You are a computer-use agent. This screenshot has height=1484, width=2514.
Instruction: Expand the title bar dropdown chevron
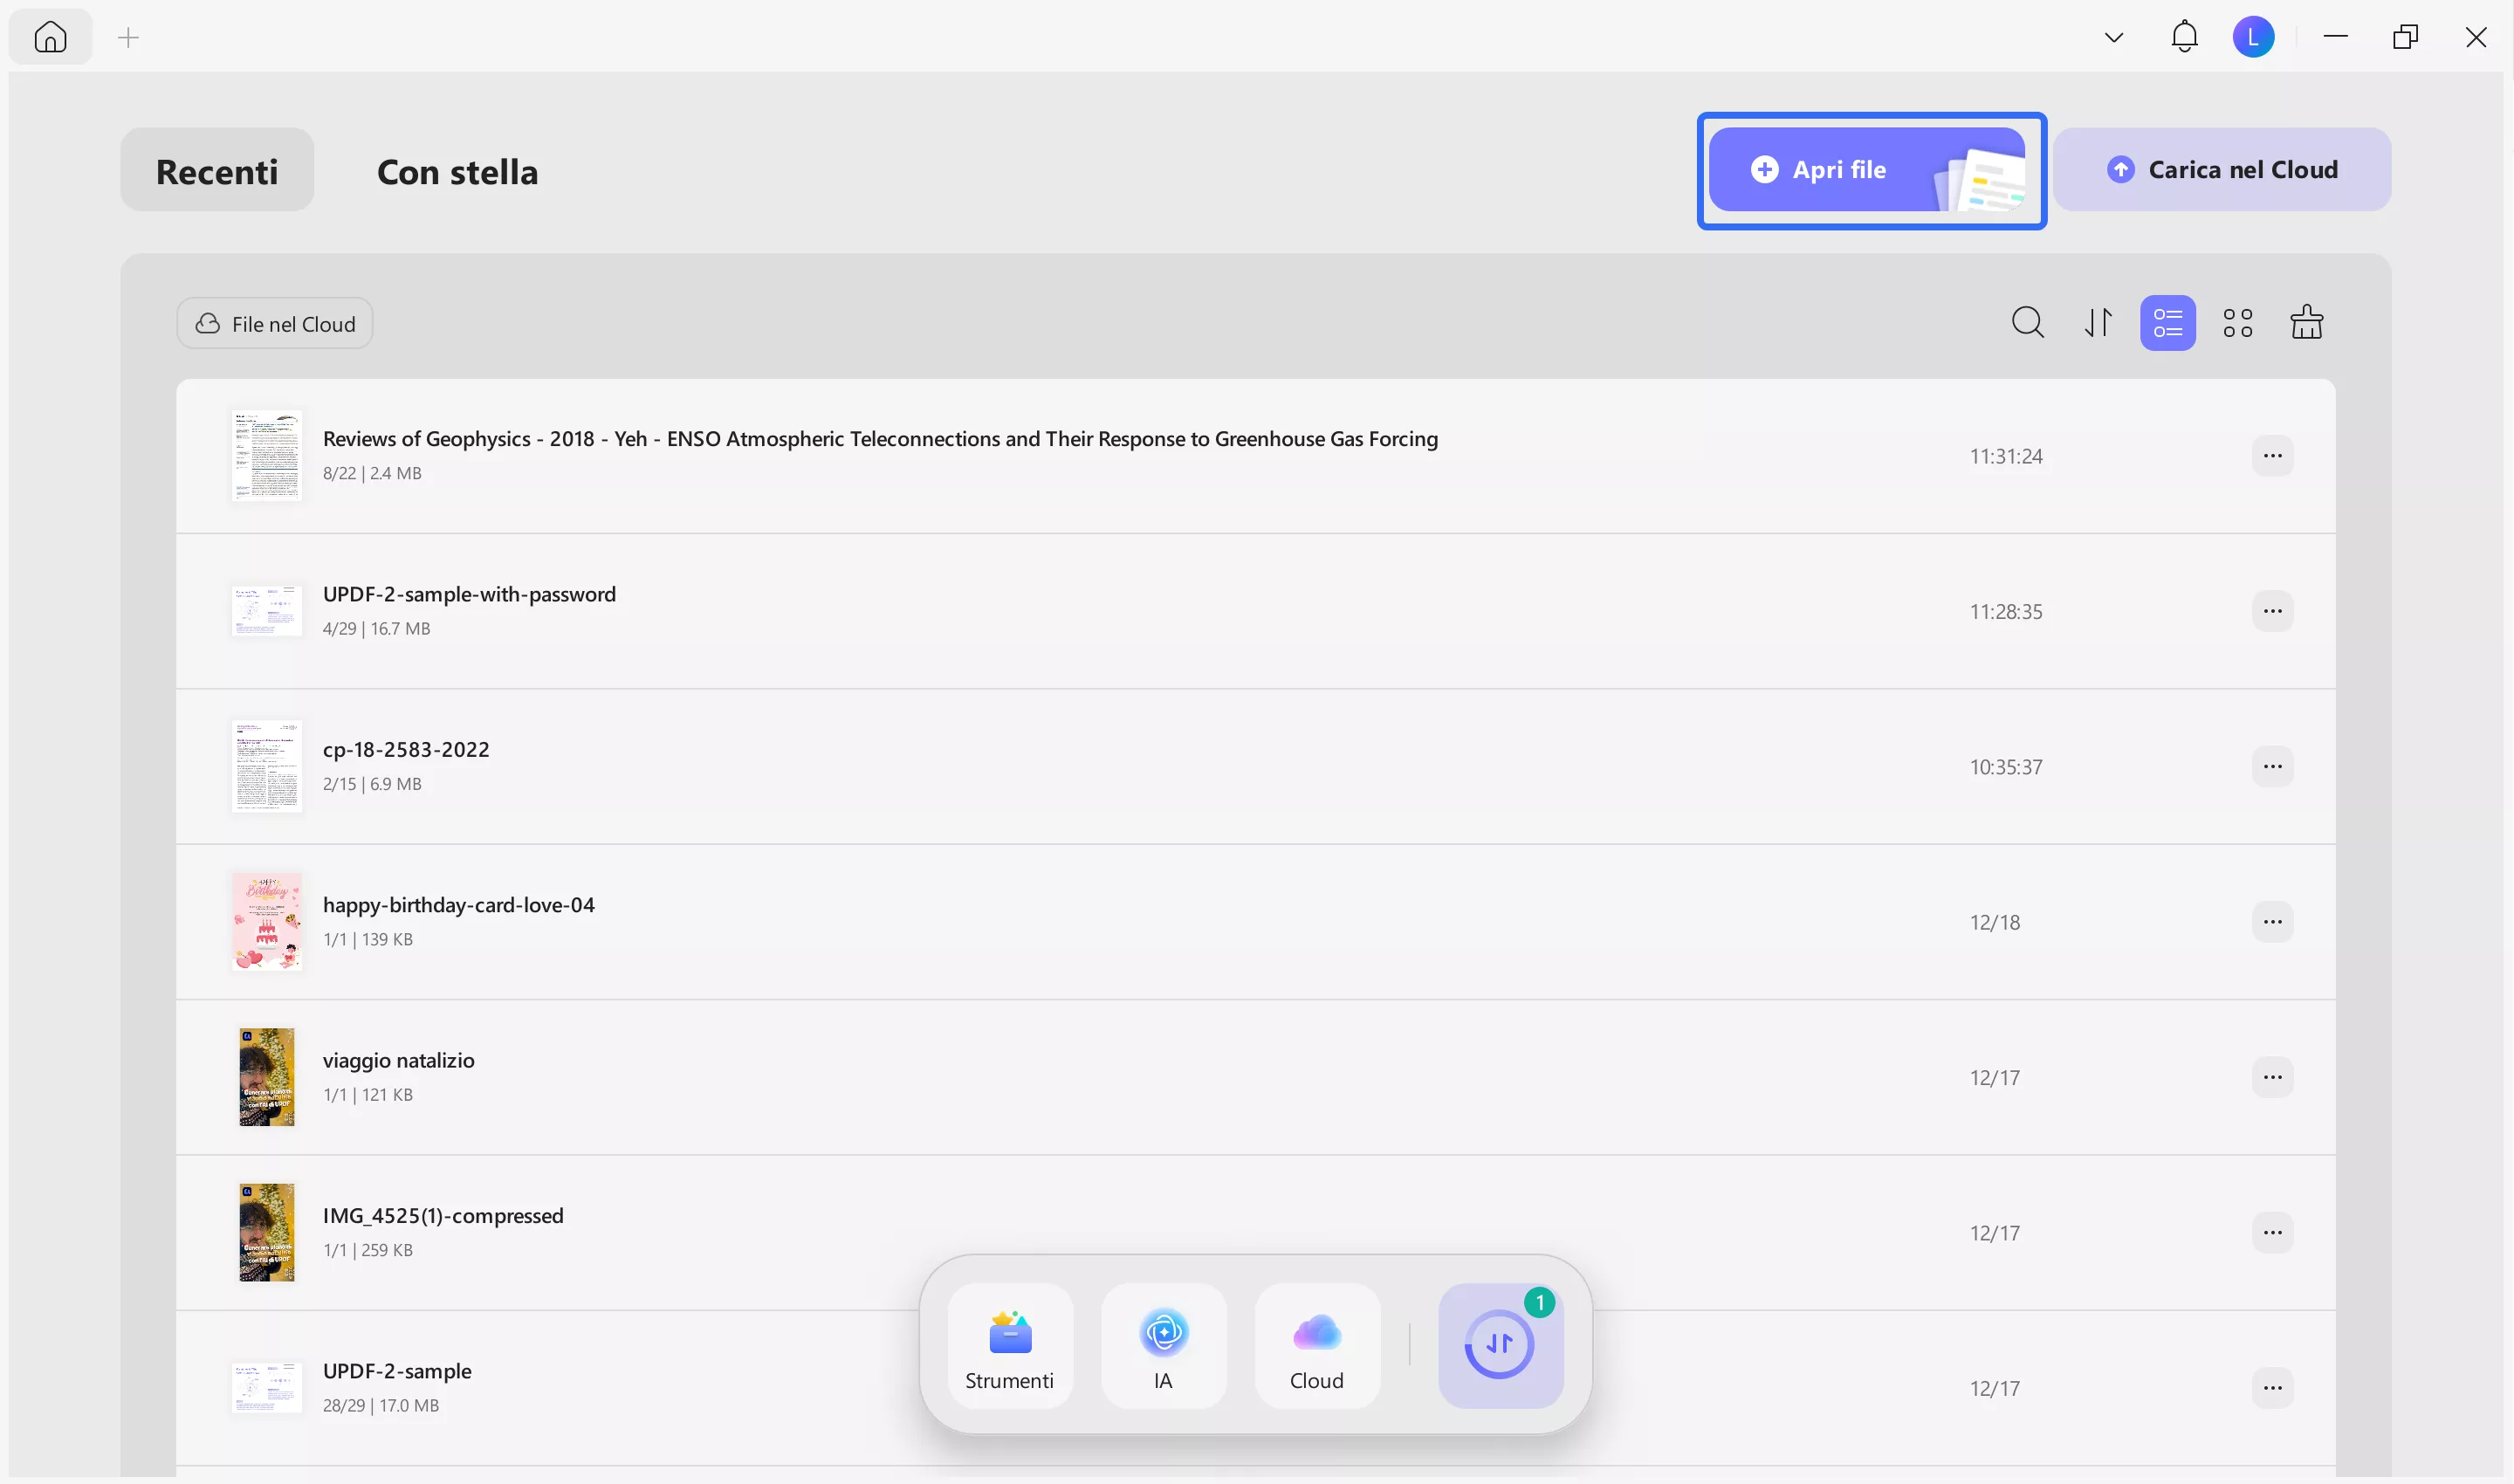[x=2113, y=37]
